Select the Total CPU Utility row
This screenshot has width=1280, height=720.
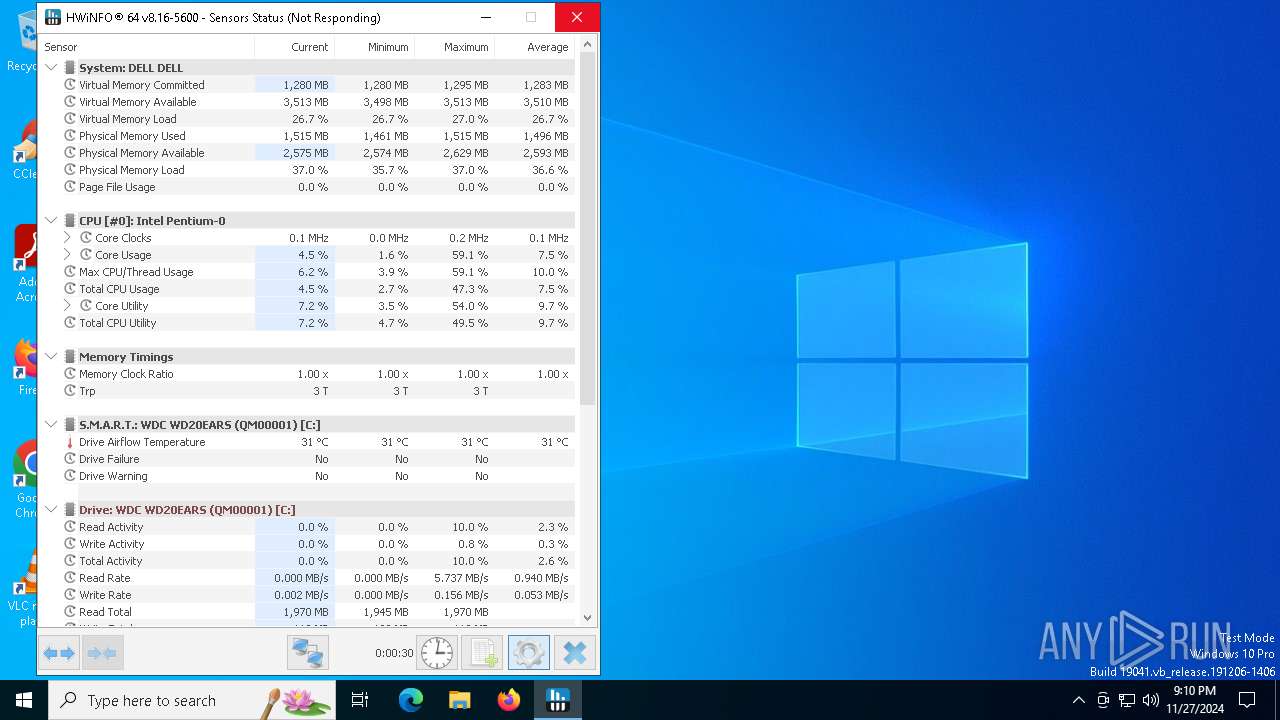pos(307,323)
